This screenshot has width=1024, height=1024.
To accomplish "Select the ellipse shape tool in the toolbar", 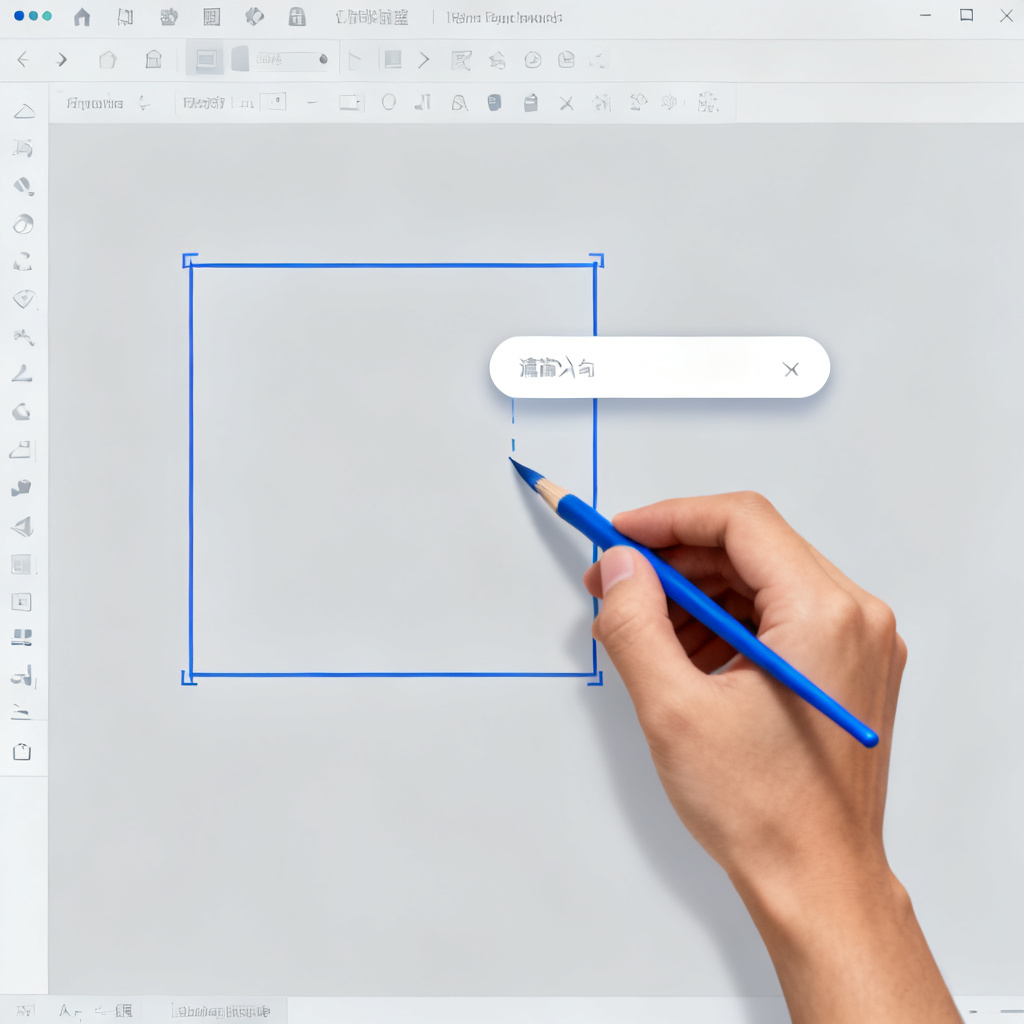I will [x=389, y=102].
